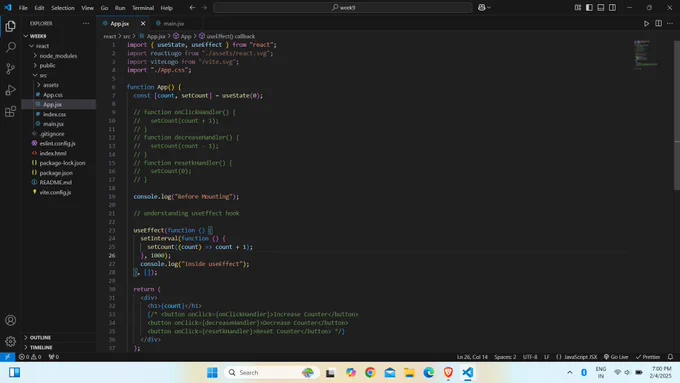Viewport: 680px width, 383px height.
Task: Show hidden system tray icons
Action: (569, 373)
